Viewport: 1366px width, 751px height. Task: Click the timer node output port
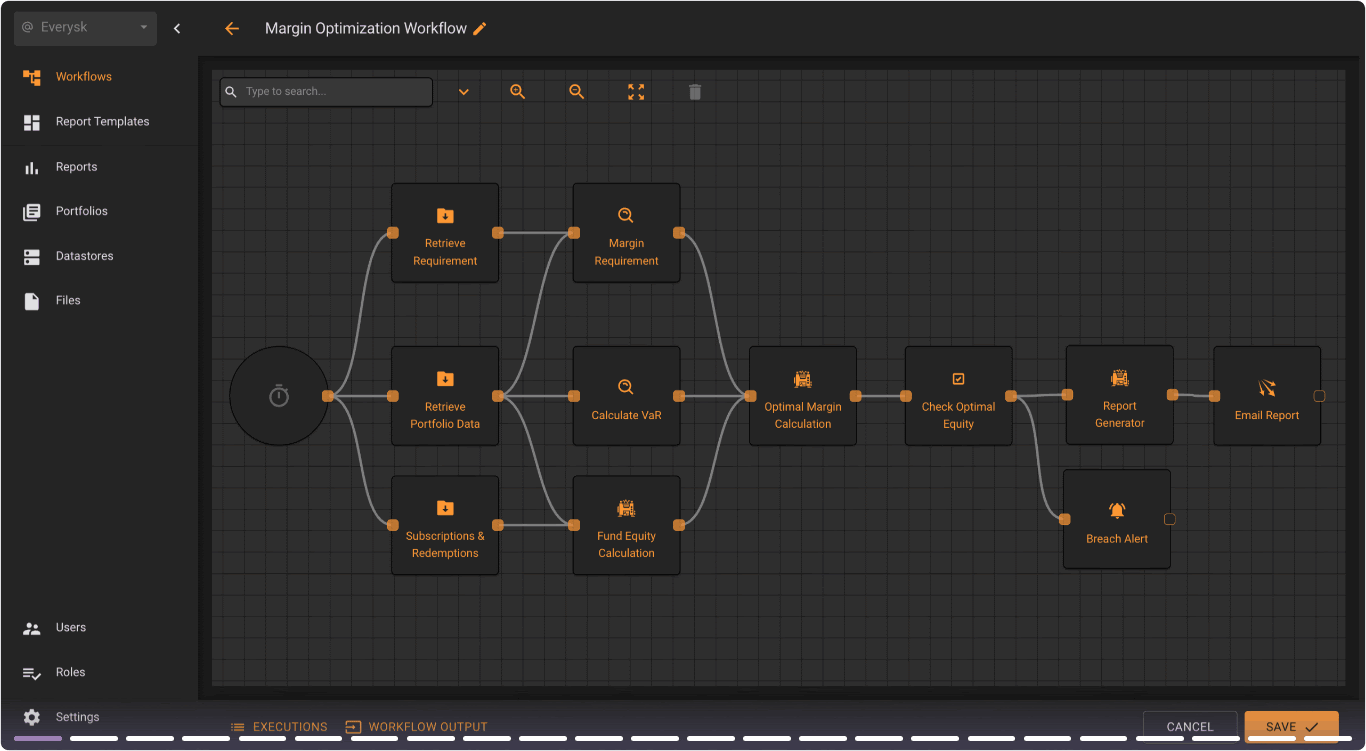[327, 396]
